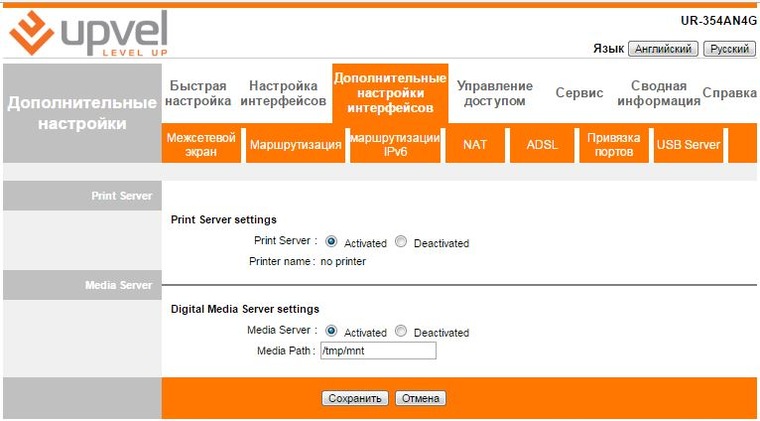Switch language to English (Английский)
The image size is (760, 421).
(663, 49)
